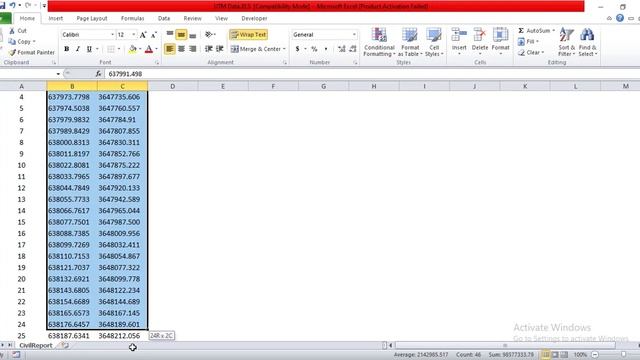The width and height of the screenshot is (640, 360).
Task: Expand the Name Box dropdown arrow
Action: pyautogui.click(x=58, y=74)
